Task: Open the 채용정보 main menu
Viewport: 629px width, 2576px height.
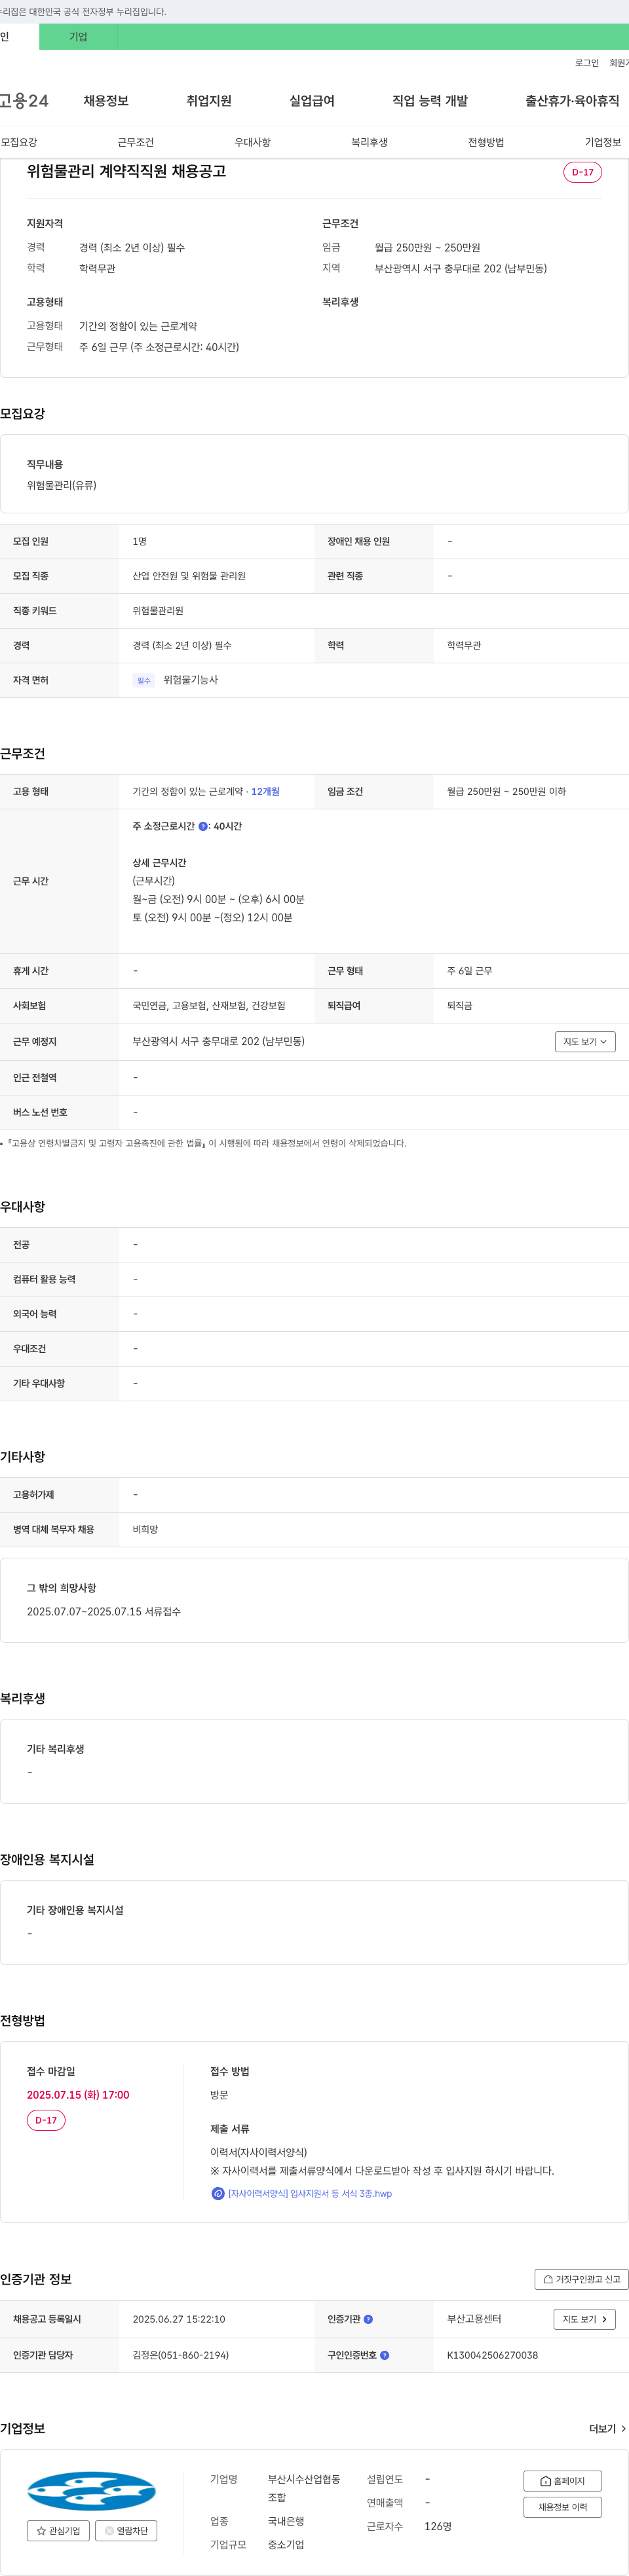Action: click(x=106, y=101)
